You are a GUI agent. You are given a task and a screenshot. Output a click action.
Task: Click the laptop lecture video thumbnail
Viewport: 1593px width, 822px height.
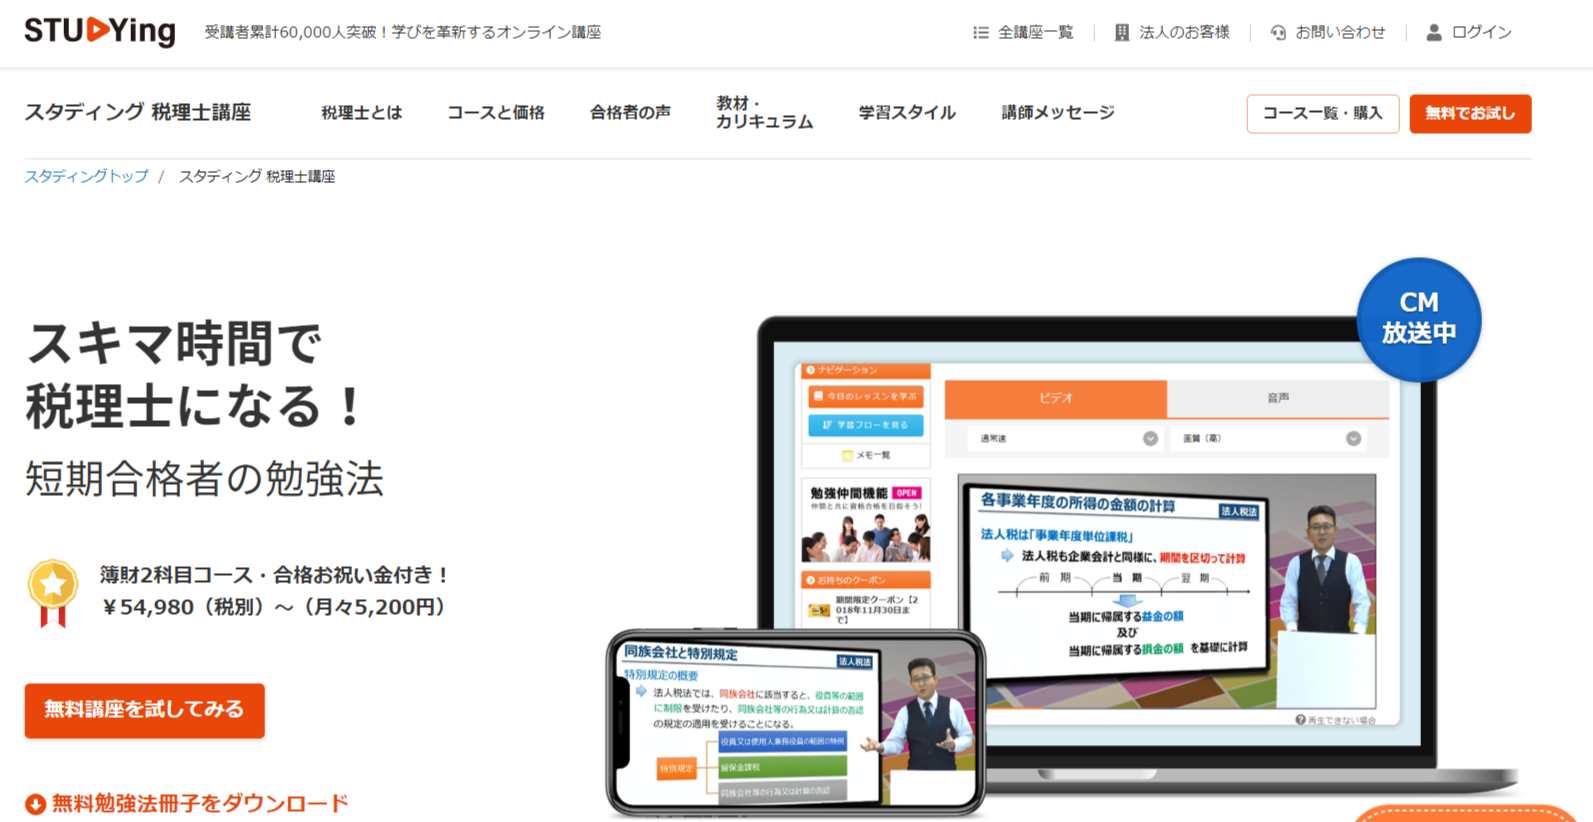click(x=1167, y=590)
